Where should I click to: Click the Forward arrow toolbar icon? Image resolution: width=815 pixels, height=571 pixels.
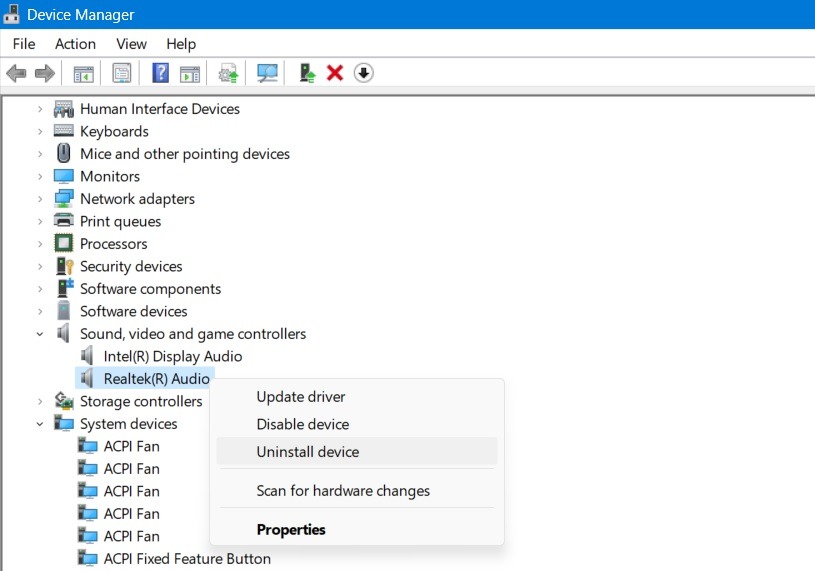tap(45, 73)
